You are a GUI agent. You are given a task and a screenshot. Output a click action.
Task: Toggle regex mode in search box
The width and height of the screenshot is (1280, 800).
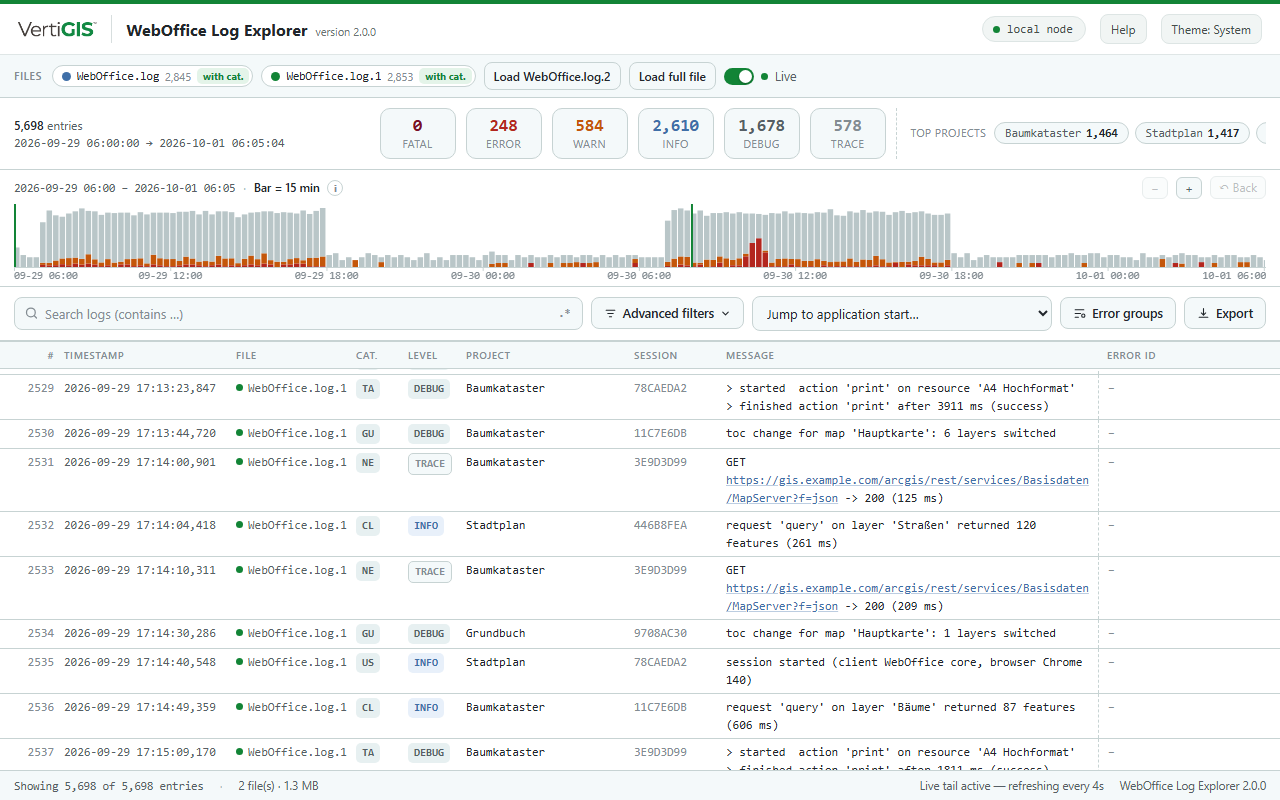tap(566, 314)
